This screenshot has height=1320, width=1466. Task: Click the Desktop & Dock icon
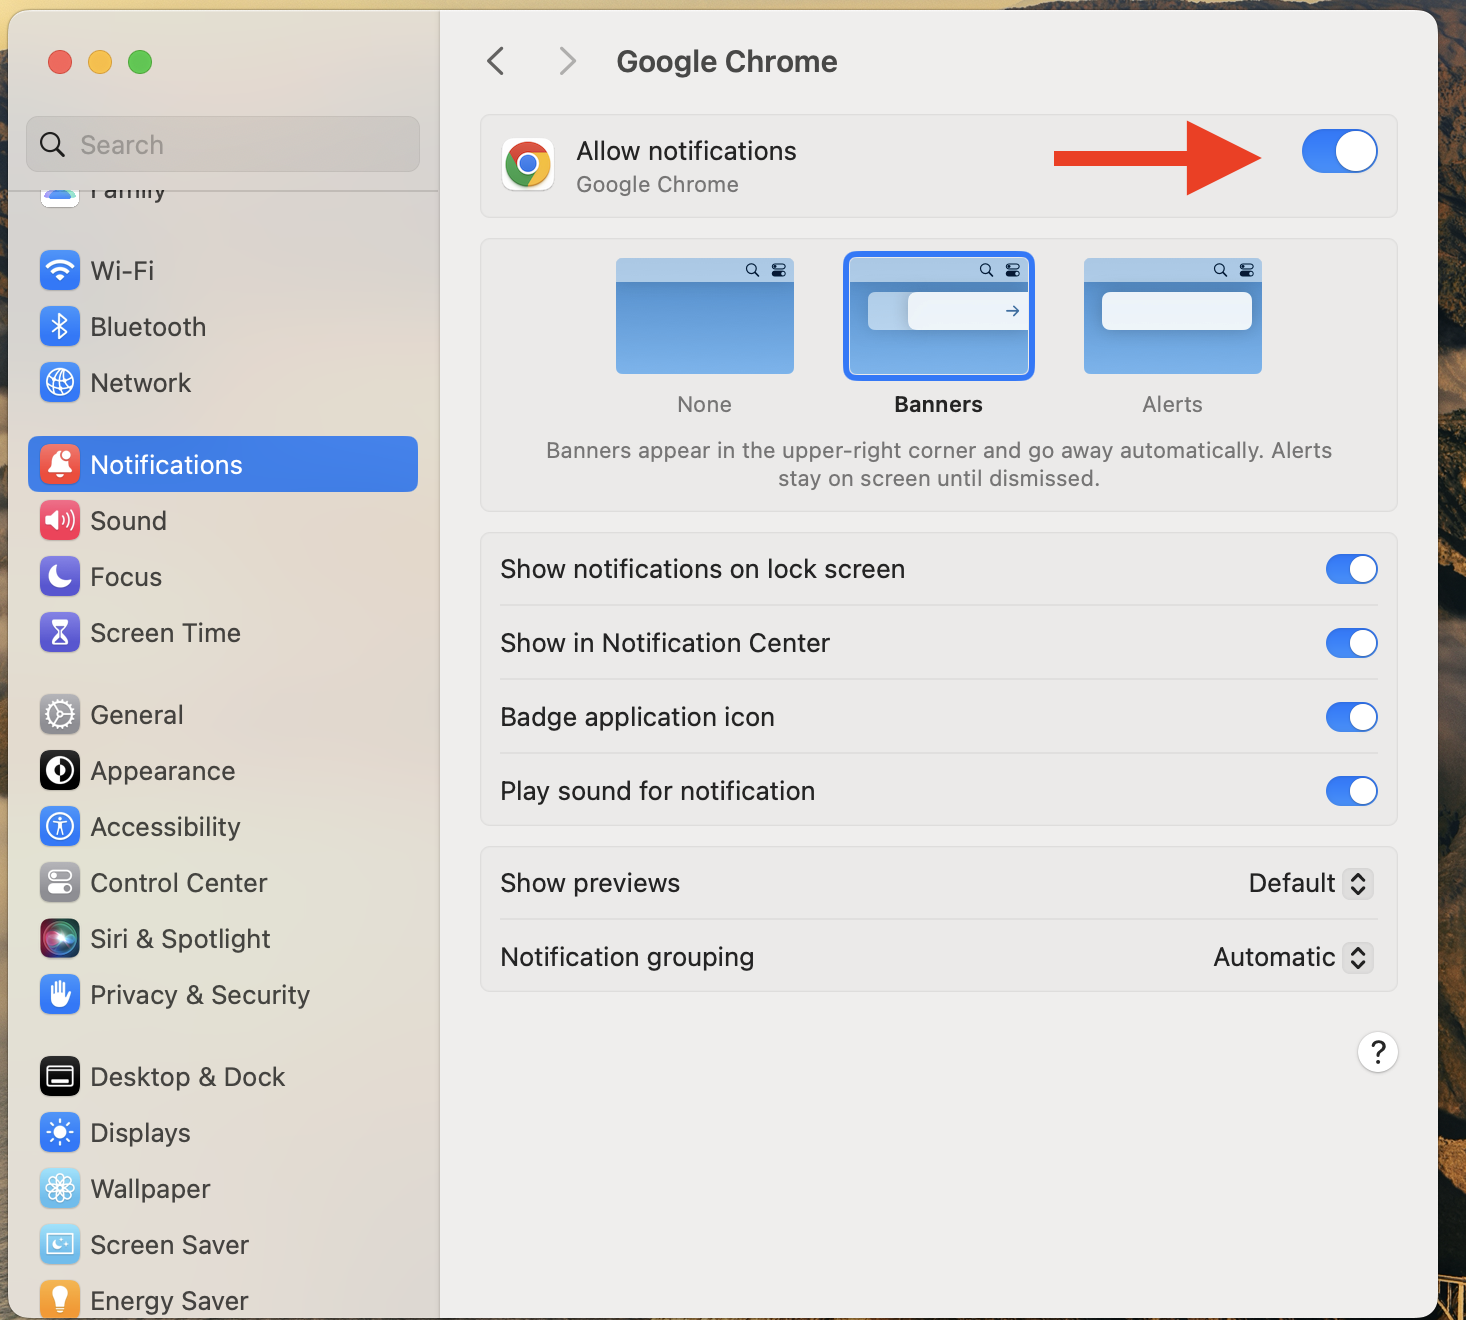tap(60, 1076)
